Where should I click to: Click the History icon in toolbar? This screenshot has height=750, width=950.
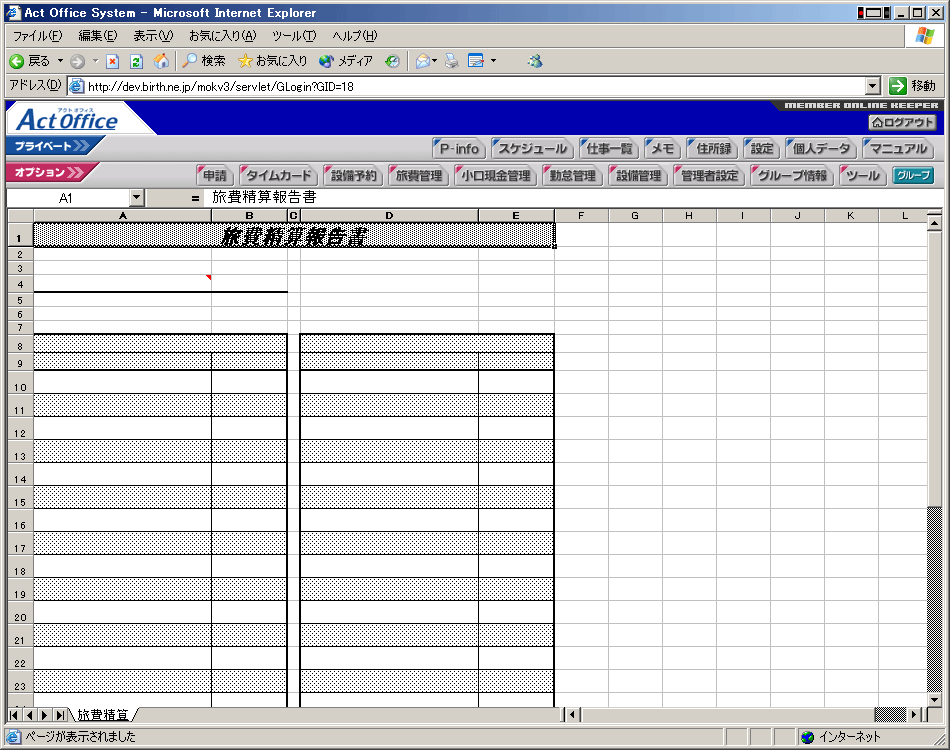pos(392,61)
